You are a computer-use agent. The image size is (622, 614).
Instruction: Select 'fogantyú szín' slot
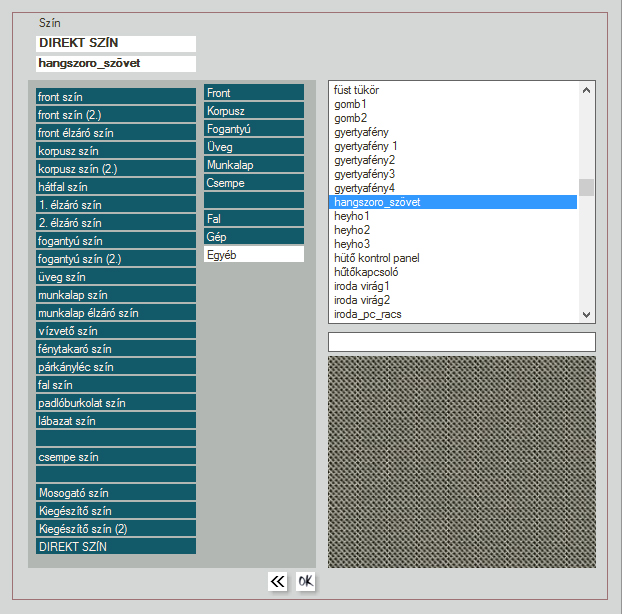116,241
